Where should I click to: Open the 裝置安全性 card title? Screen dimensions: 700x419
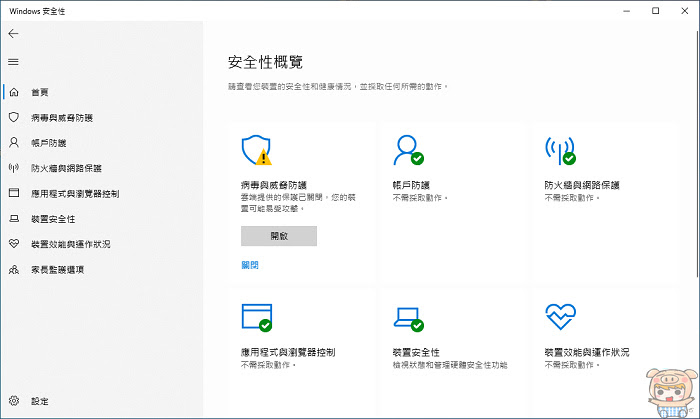tap(416, 352)
